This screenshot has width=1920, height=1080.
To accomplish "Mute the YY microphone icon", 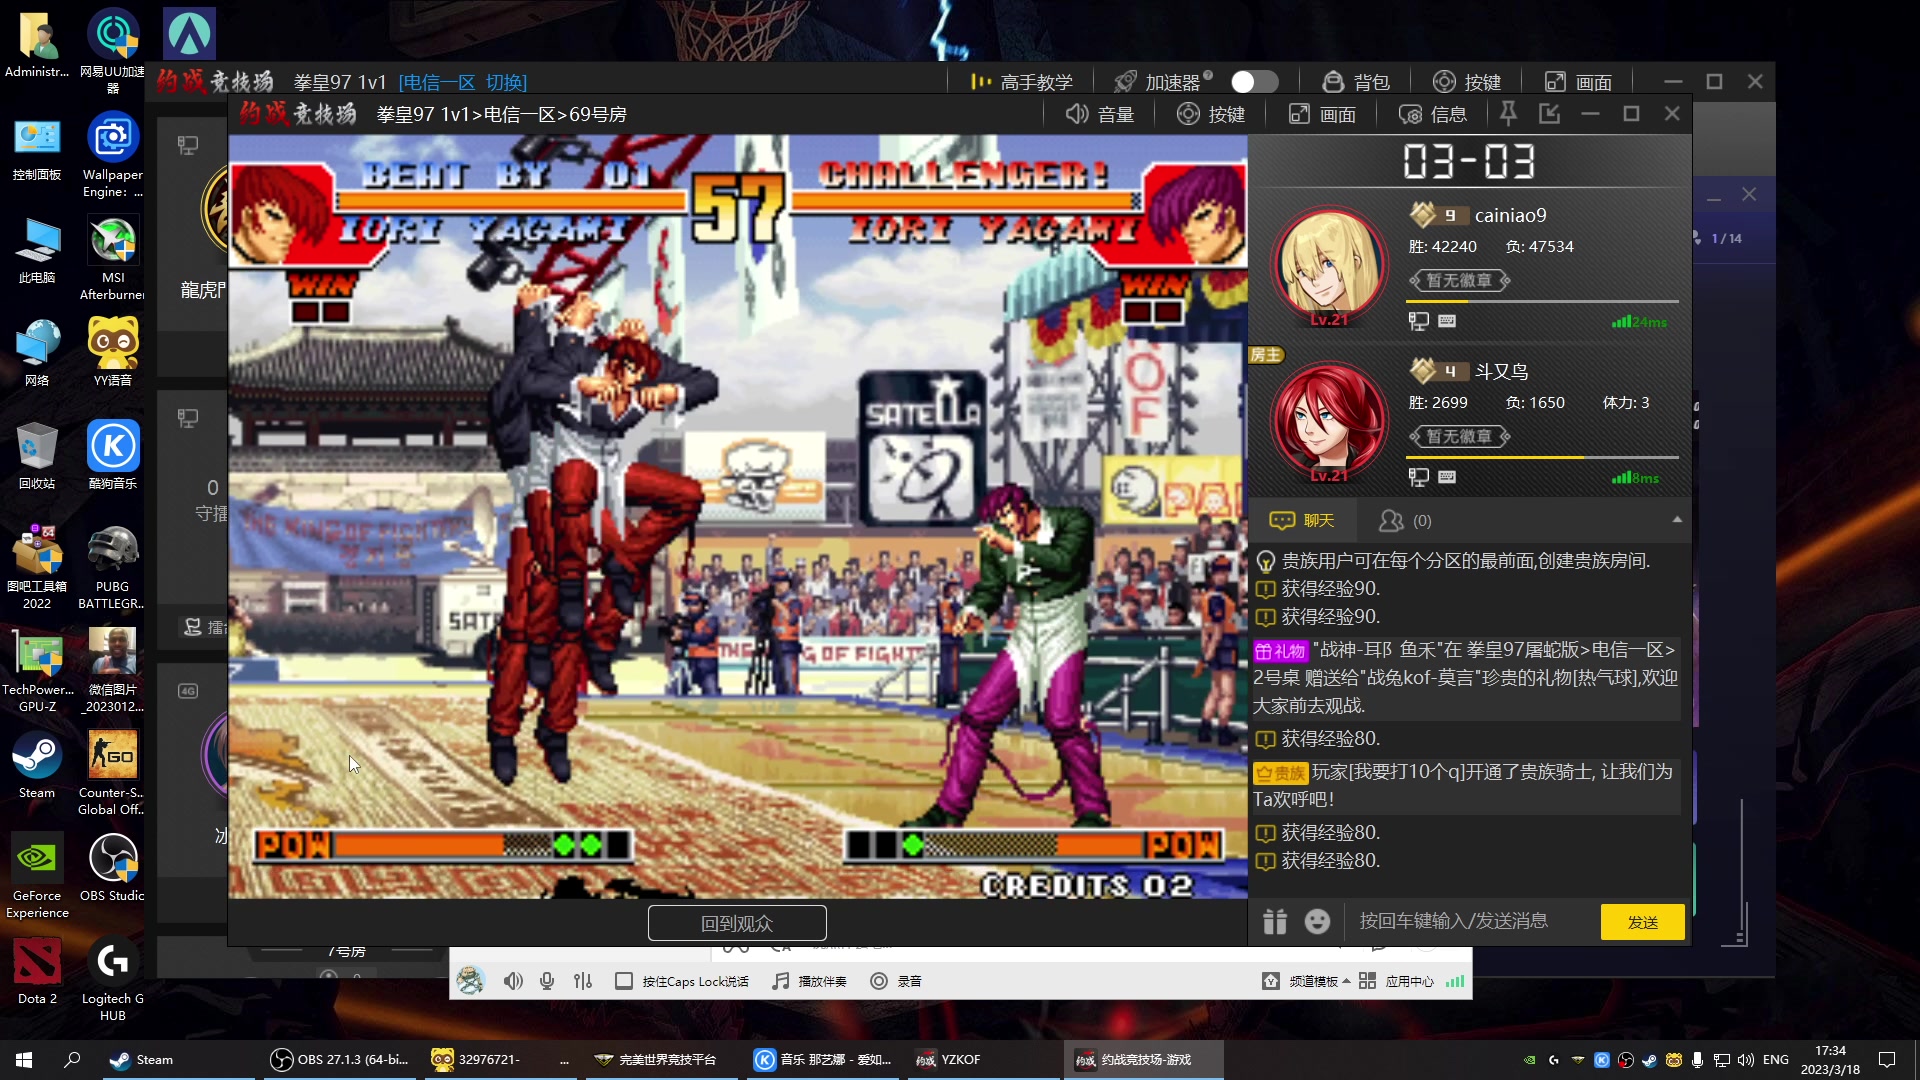I will [x=547, y=981].
